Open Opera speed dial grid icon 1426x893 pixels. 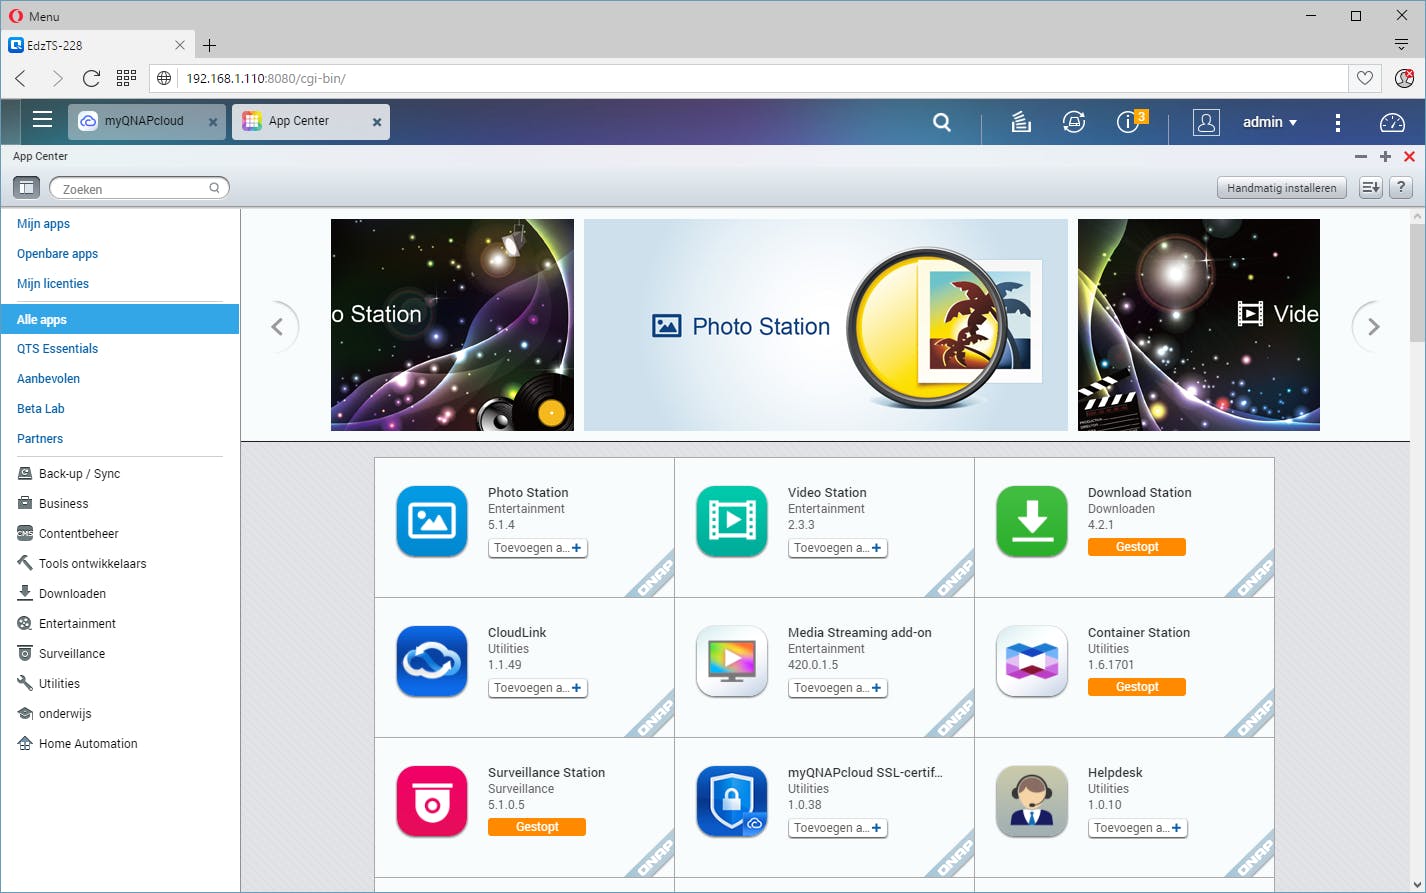coord(126,78)
